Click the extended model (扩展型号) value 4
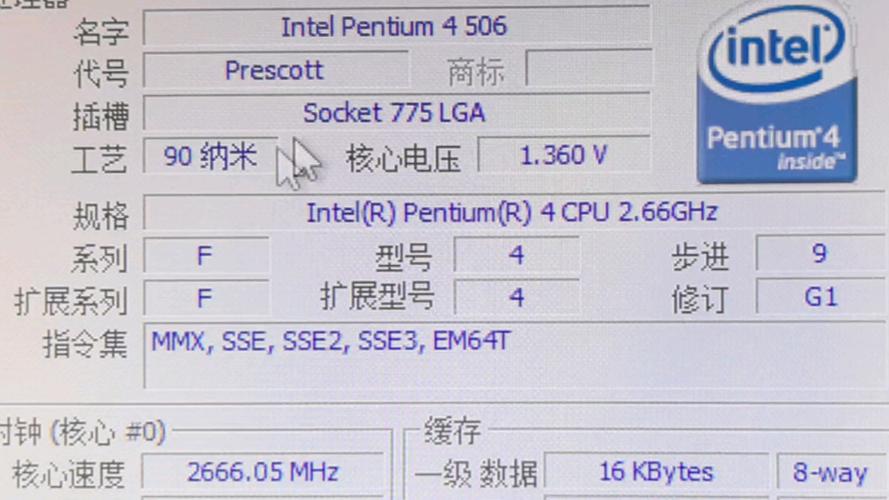The width and height of the screenshot is (889, 500). [517, 298]
